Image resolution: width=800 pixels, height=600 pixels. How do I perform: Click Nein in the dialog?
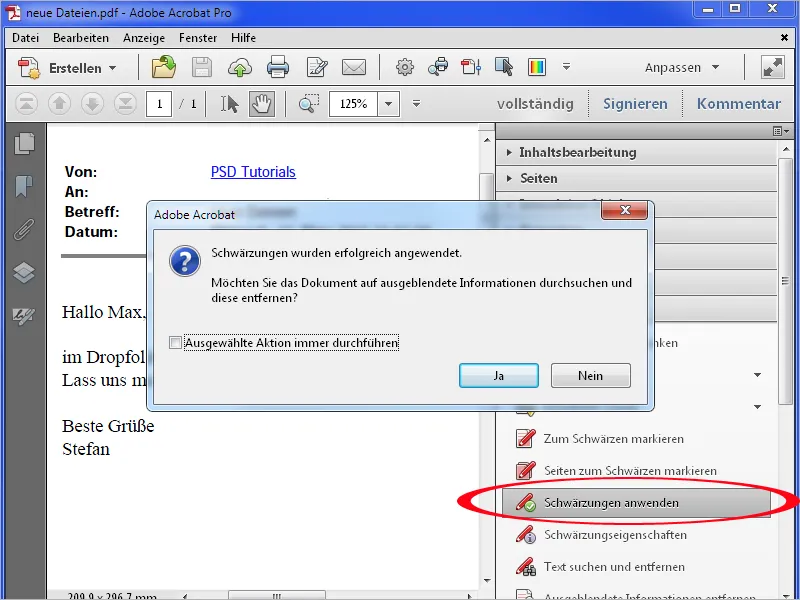tap(590, 376)
